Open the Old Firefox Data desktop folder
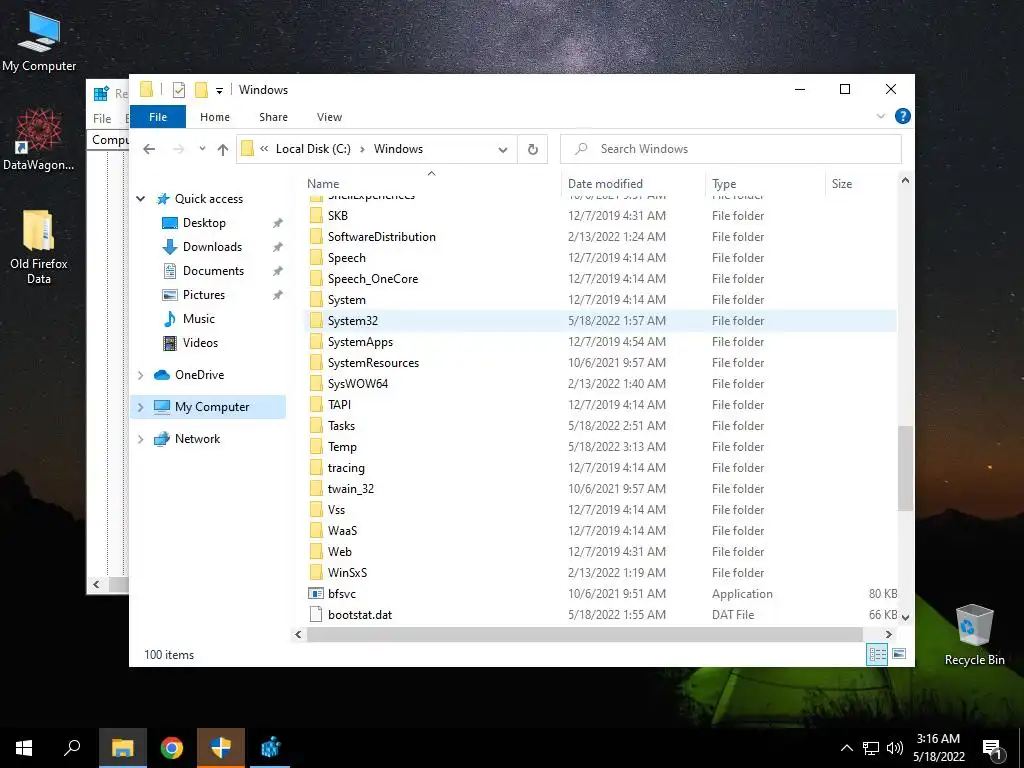 point(39,247)
